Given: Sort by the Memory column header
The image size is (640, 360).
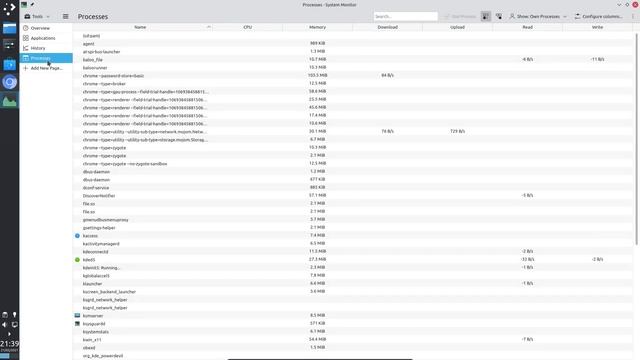Looking at the screenshot, I should click(317, 27).
